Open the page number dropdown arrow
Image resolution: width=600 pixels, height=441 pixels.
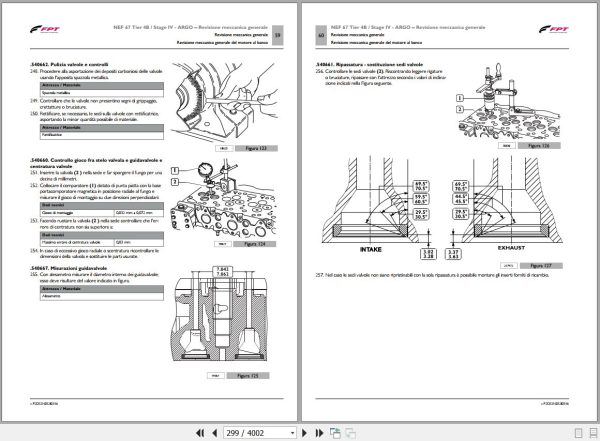(x=292, y=433)
